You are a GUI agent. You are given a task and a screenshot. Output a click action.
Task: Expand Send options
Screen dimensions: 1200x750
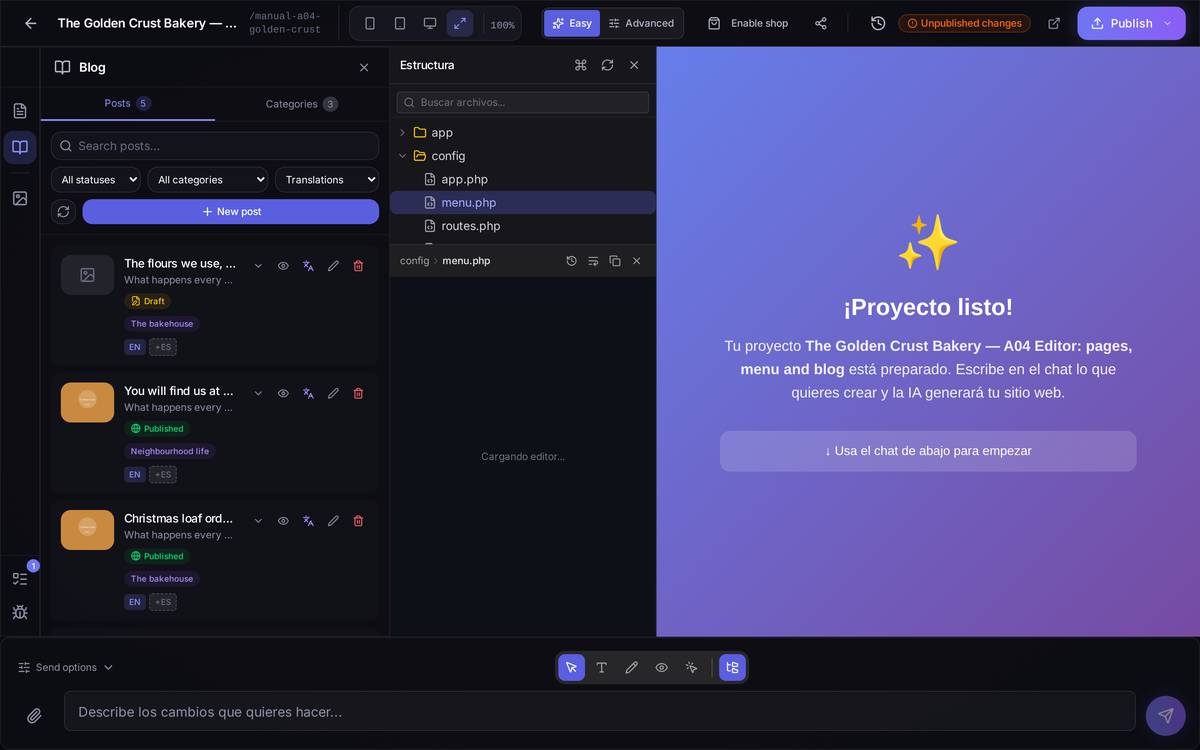click(66, 667)
